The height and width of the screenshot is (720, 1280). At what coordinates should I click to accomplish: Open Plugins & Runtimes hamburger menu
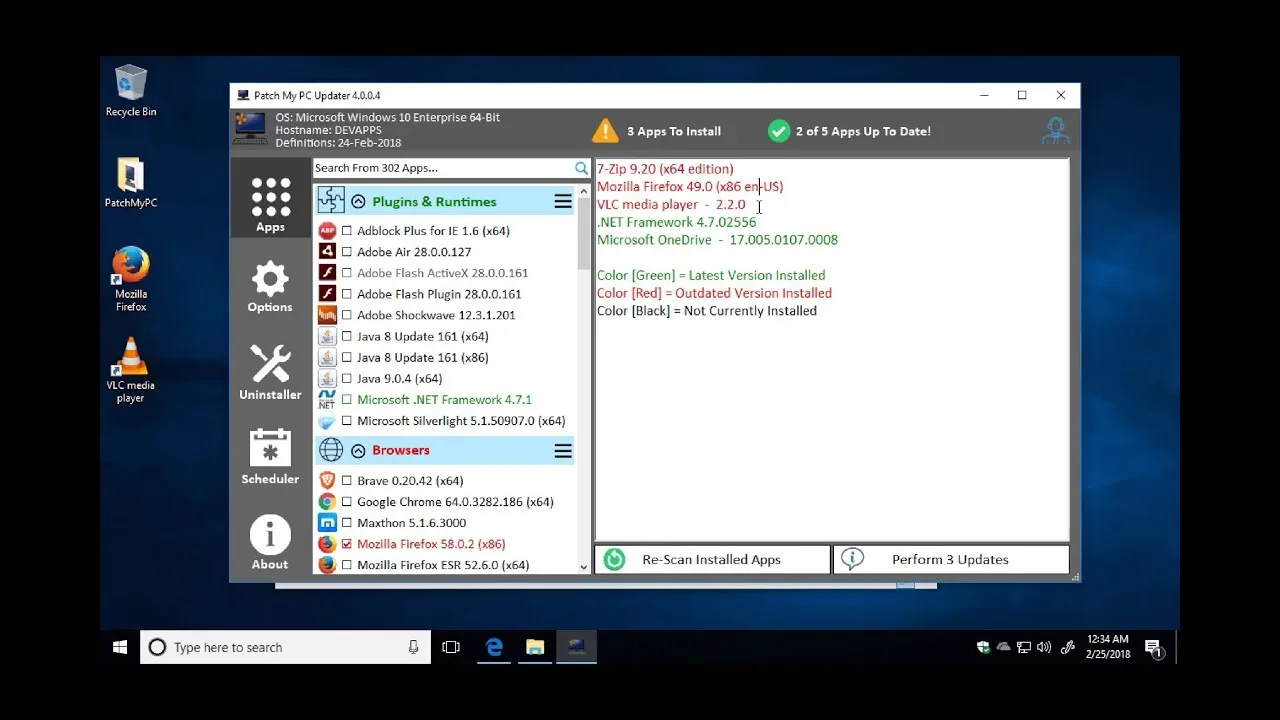[x=563, y=201]
